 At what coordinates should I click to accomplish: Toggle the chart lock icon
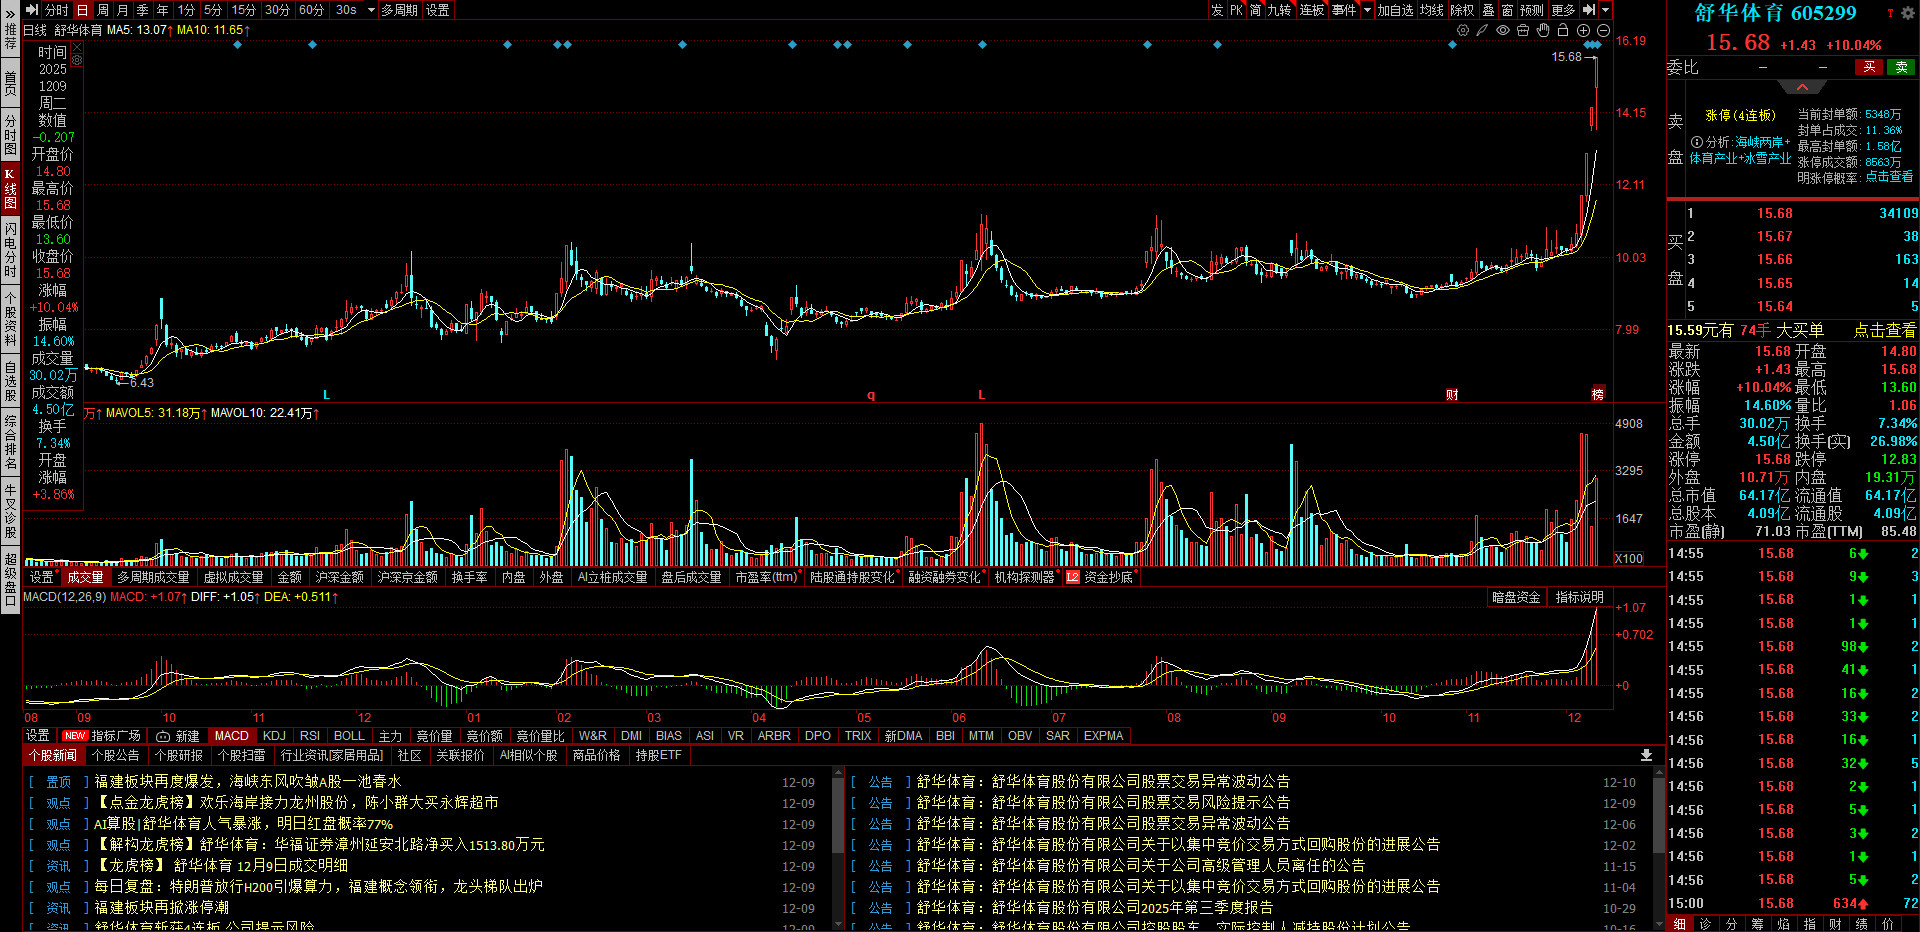[x=1563, y=30]
